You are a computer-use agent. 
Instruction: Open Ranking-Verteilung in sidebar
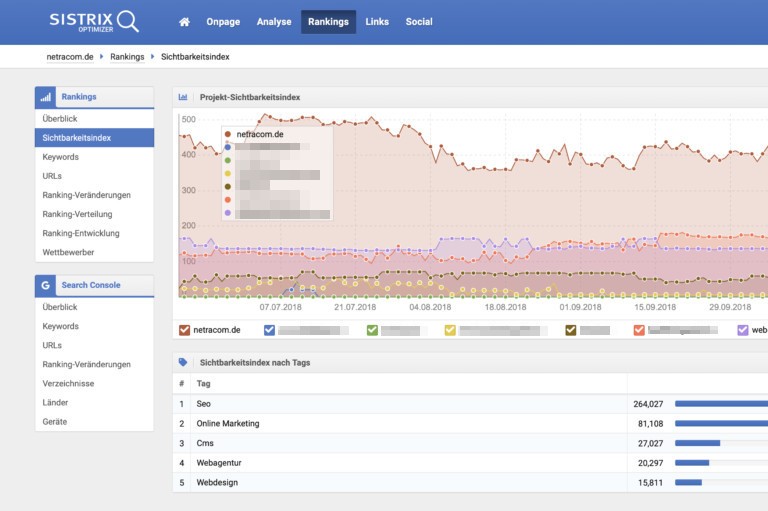click(x=94, y=214)
